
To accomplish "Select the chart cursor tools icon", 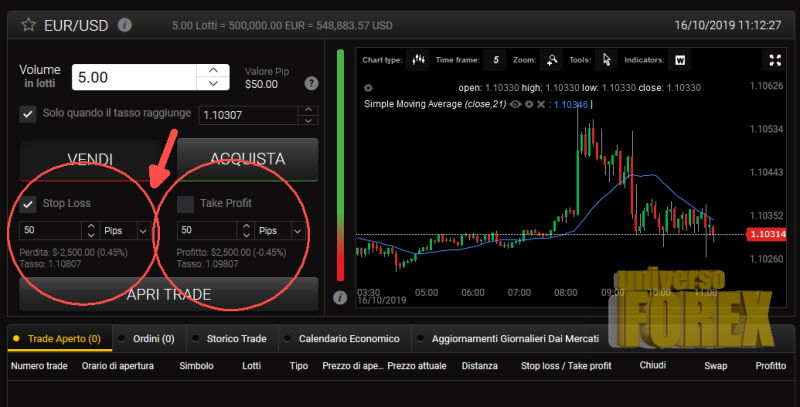I will (606, 60).
